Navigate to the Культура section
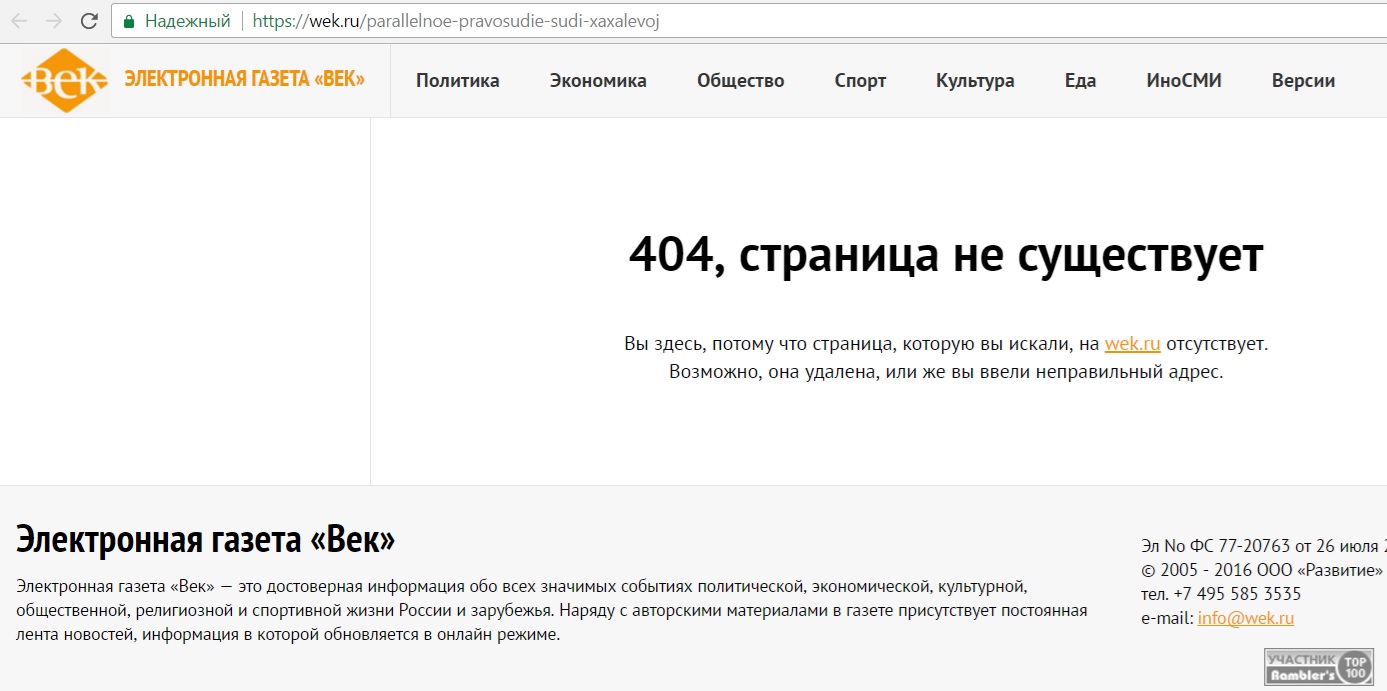 975,81
